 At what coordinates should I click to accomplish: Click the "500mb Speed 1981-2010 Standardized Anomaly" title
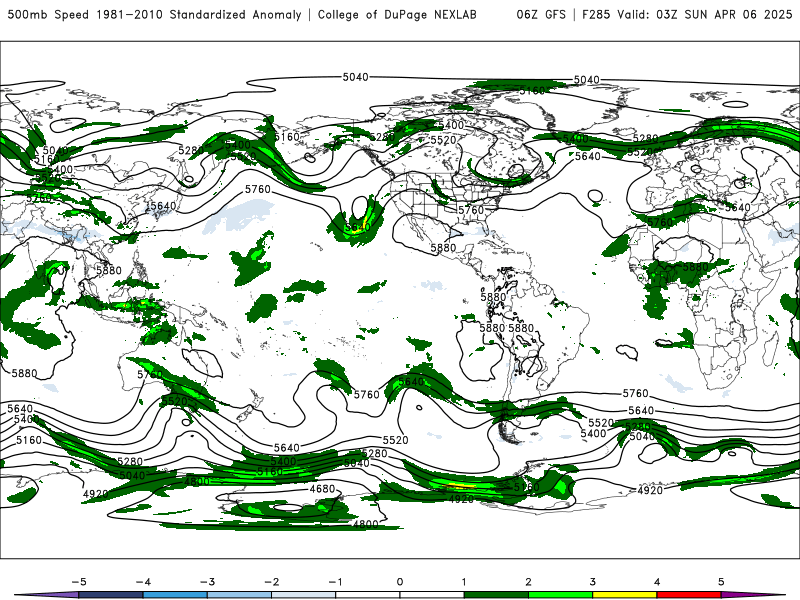coord(155,14)
